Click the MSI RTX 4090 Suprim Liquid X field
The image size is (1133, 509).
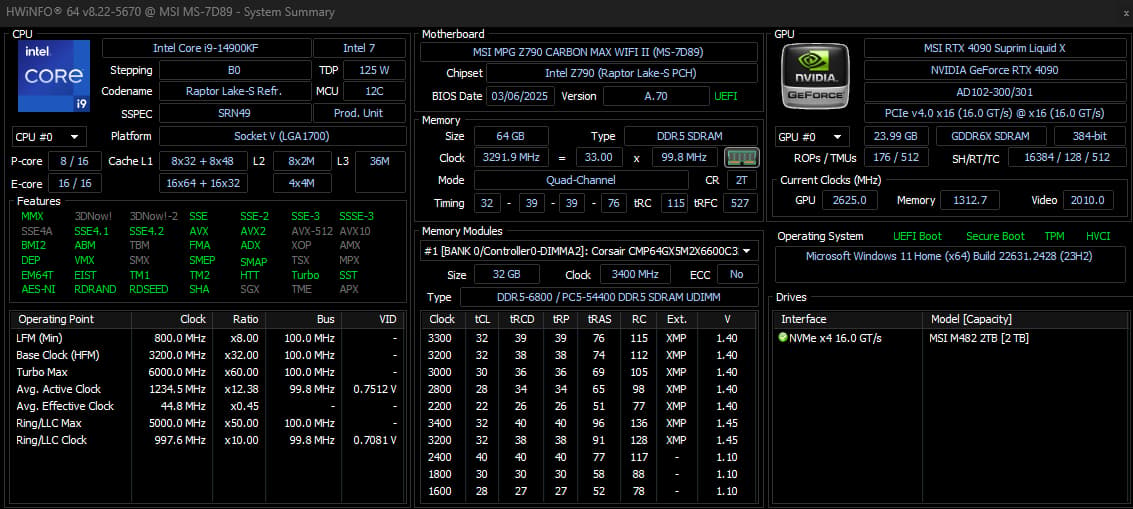click(x=994, y=48)
